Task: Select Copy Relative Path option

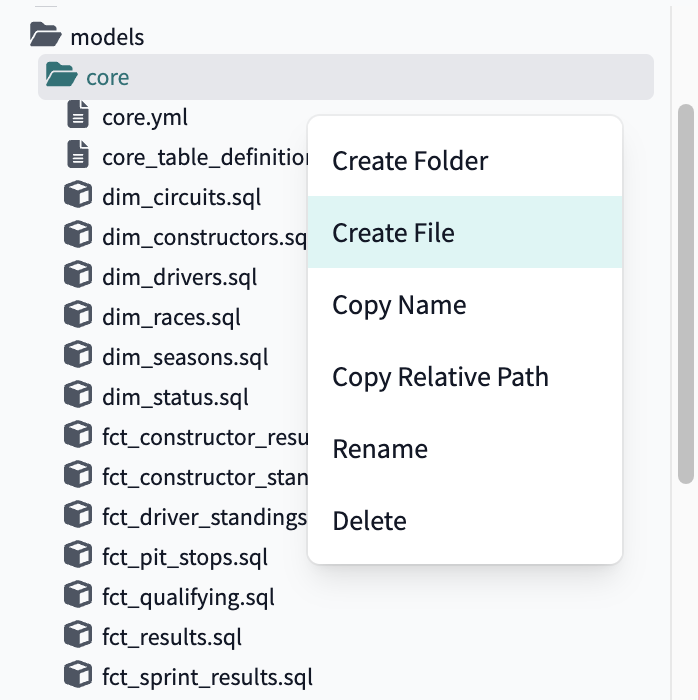Action: pyautogui.click(x=465, y=377)
